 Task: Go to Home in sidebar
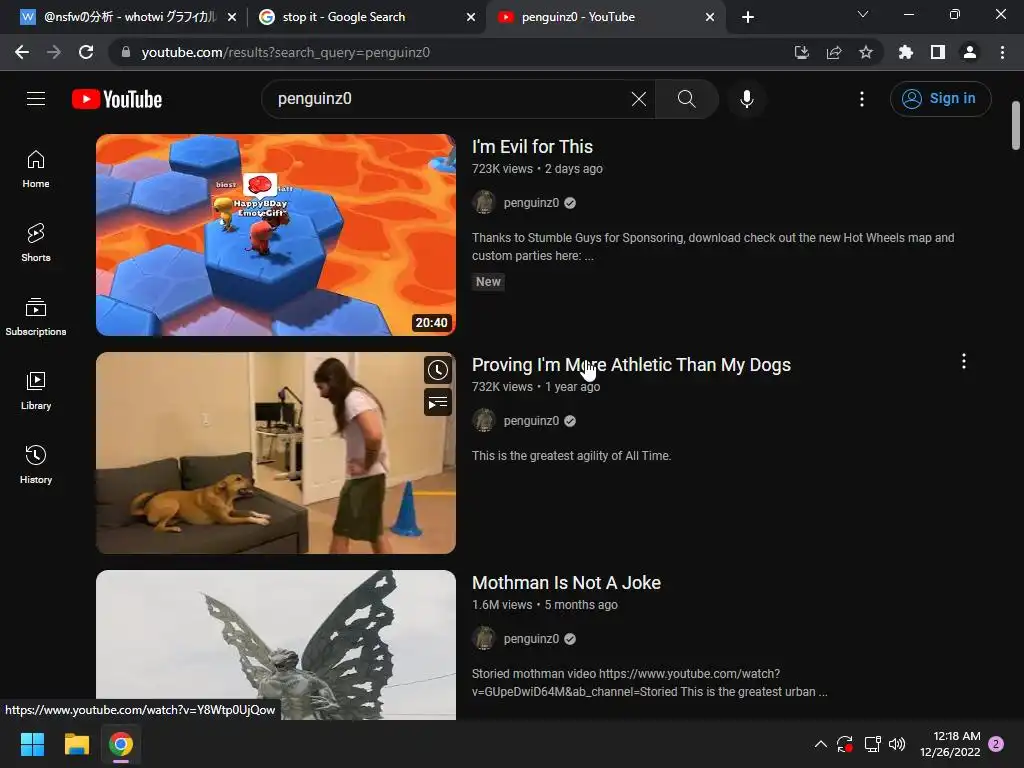tap(36, 169)
